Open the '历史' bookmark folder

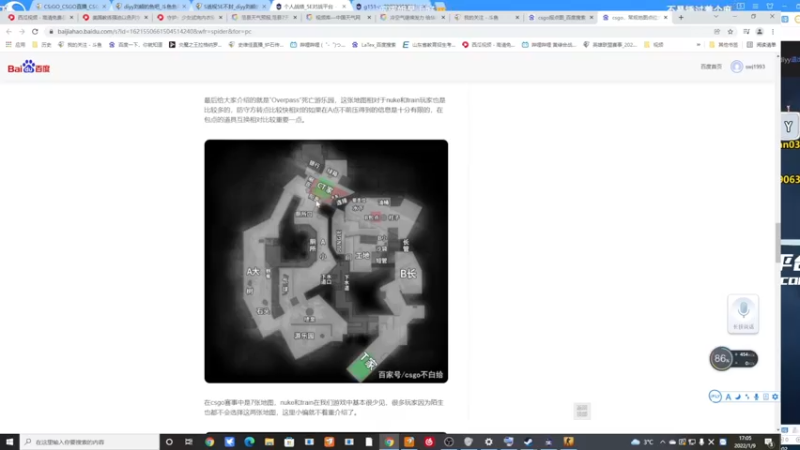coord(42,45)
